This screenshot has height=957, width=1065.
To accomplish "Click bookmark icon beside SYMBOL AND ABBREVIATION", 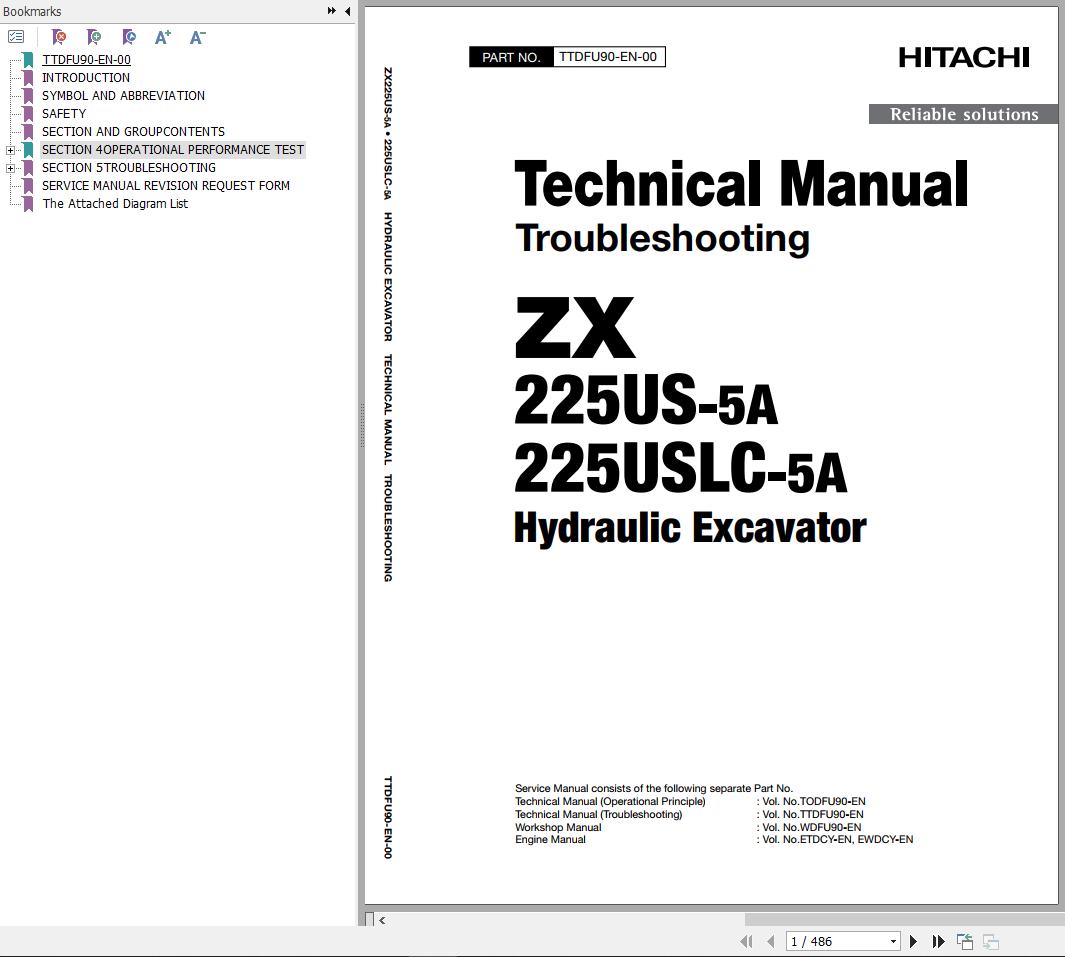I will point(28,96).
